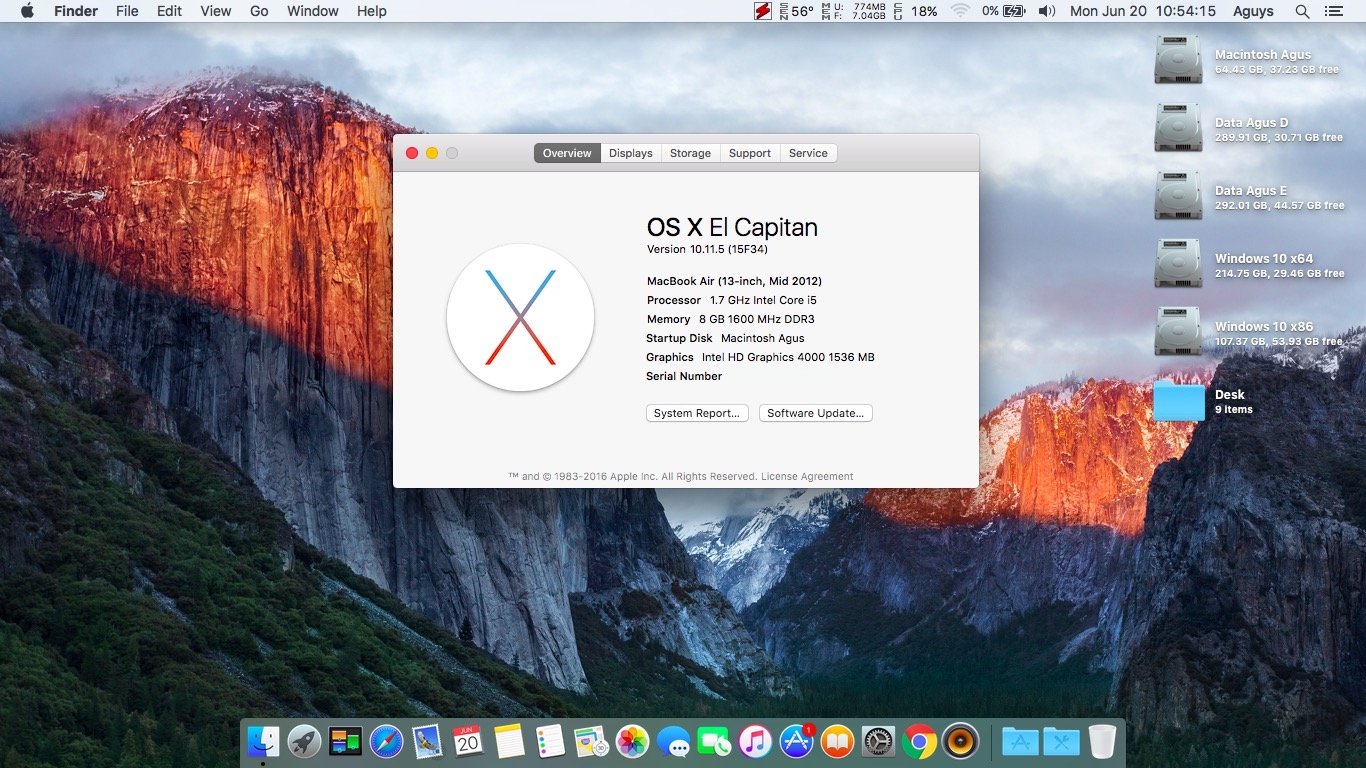
Task: Open Spotlight search magnifier
Action: click(x=1302, y=11)
